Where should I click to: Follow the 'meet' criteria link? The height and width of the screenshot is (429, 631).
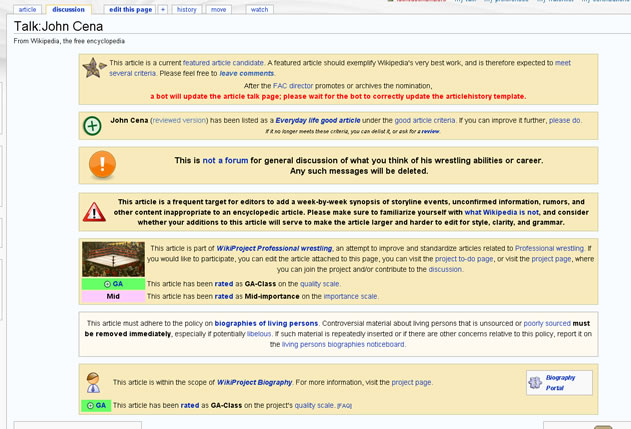[563, 63]
